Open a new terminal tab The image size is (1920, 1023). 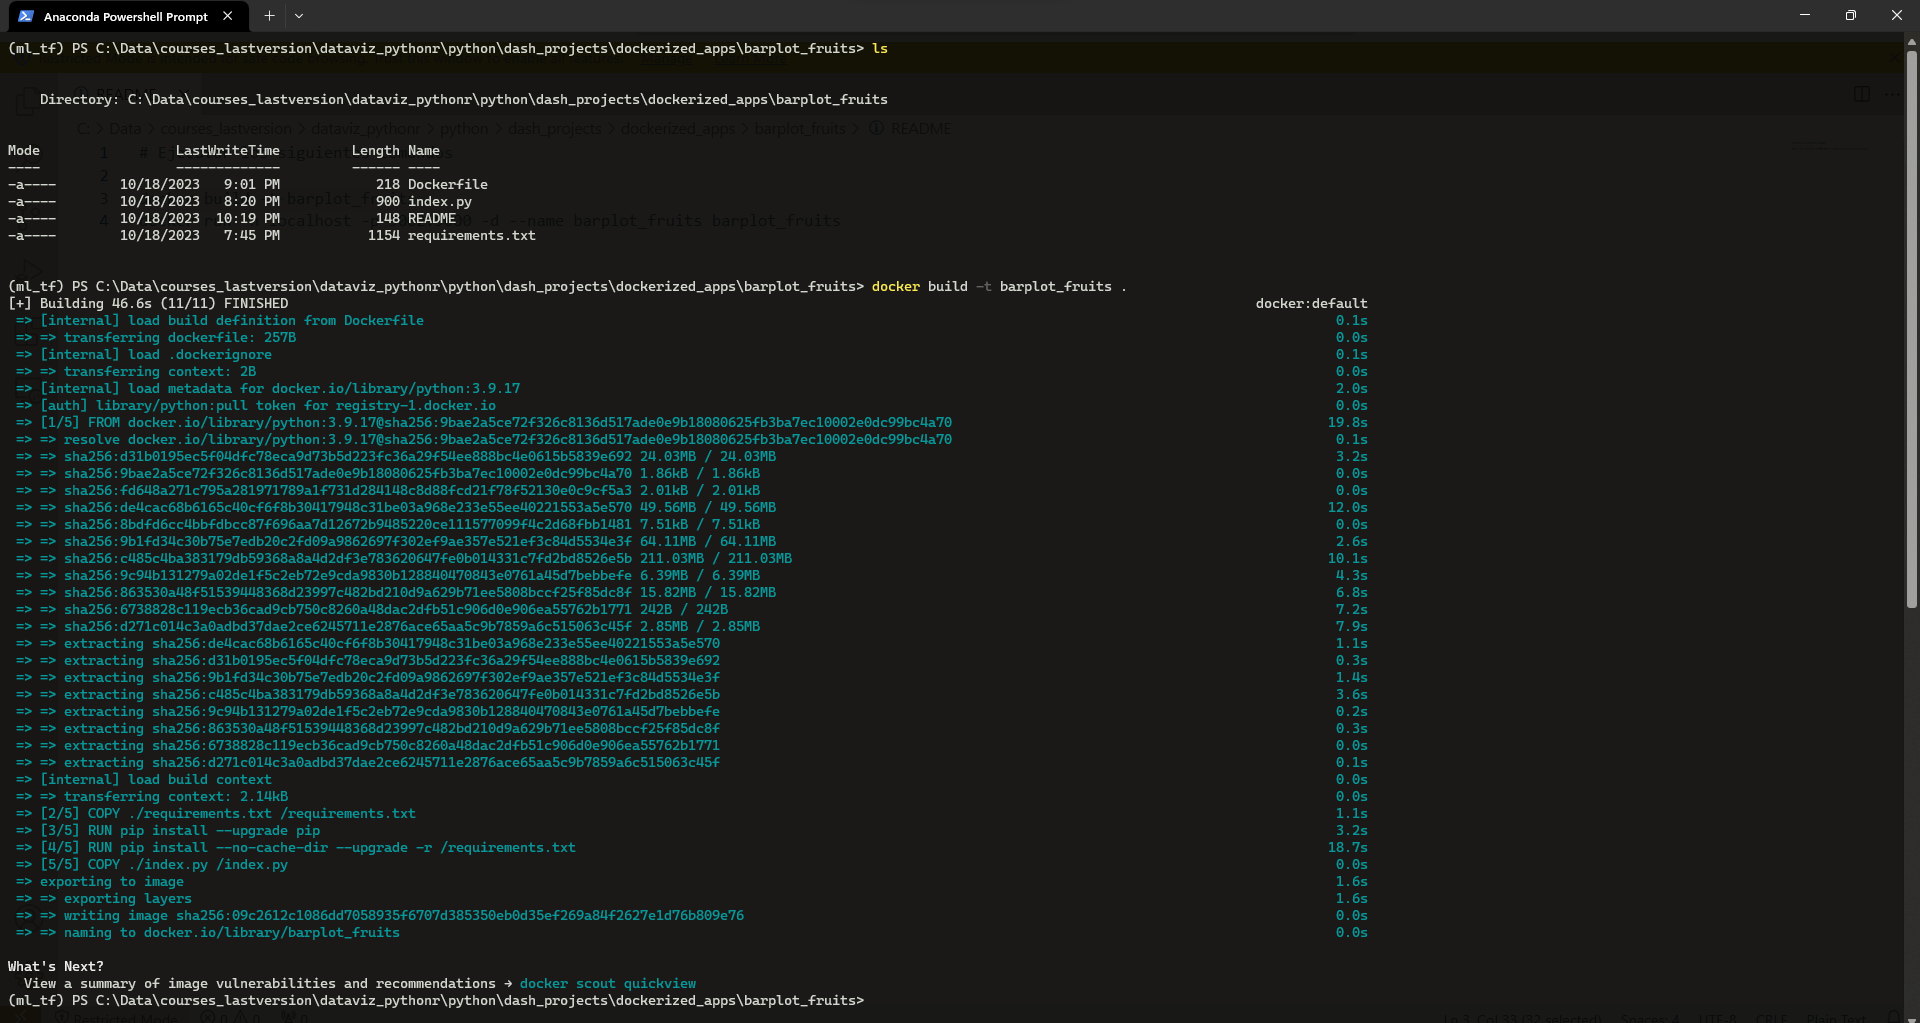269,16
